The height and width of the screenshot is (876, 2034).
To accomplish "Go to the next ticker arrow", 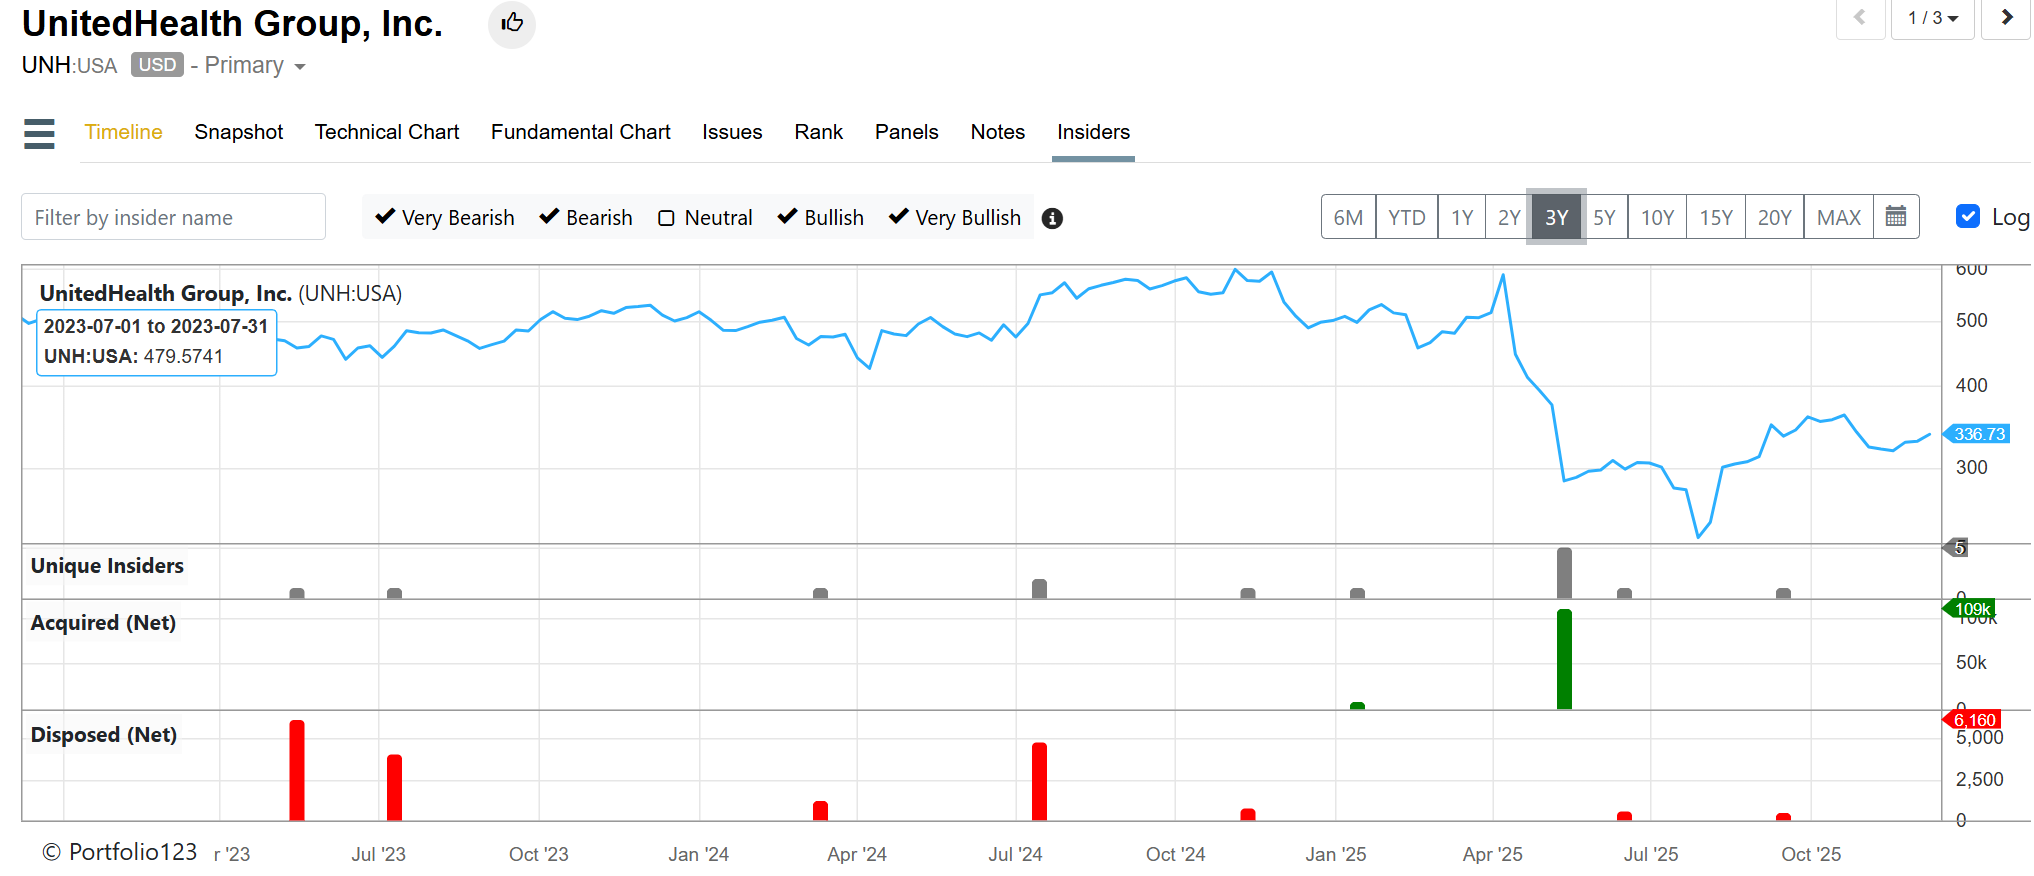I will [x=2006, y=18].
